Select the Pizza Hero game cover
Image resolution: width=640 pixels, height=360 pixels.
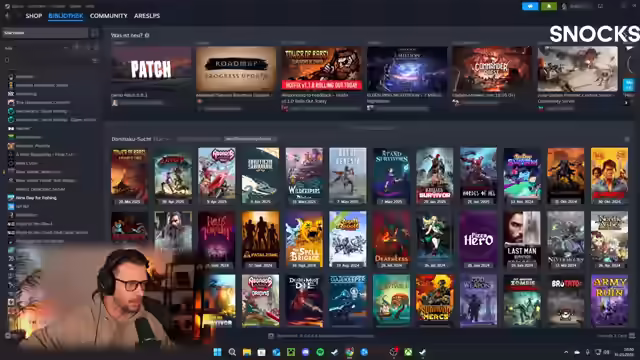(478, 239)
